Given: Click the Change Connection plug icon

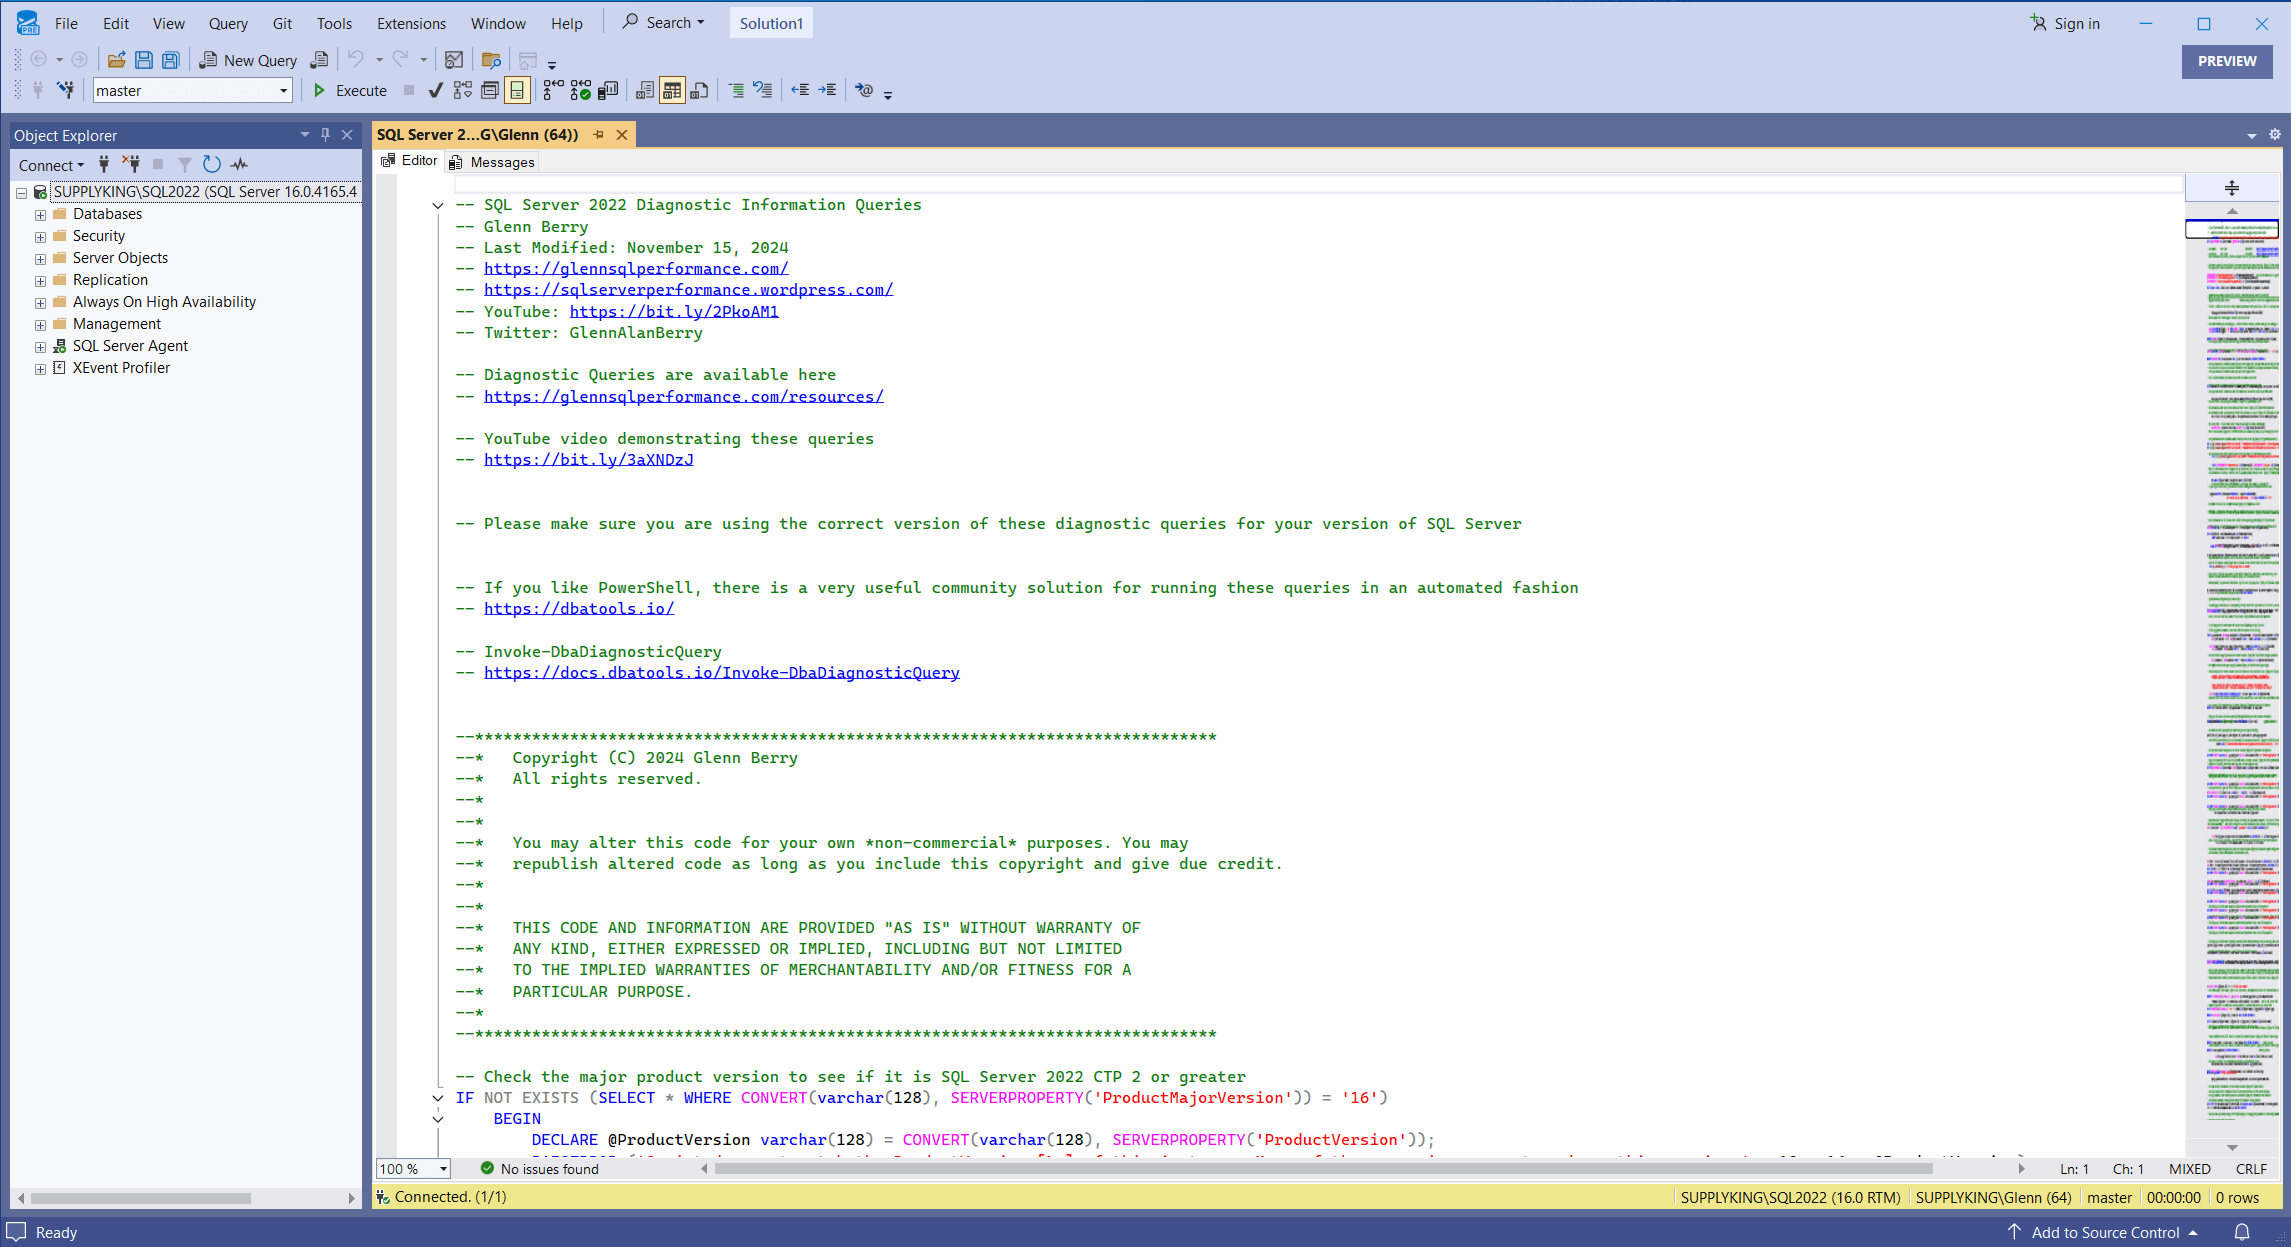Looking at the screenshot, I should (66, 90).
